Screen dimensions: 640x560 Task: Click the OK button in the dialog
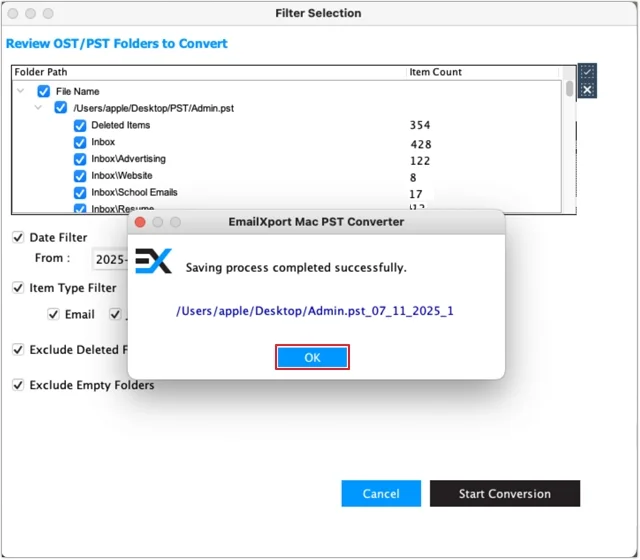pyautogui.click(x=312, y=358)
